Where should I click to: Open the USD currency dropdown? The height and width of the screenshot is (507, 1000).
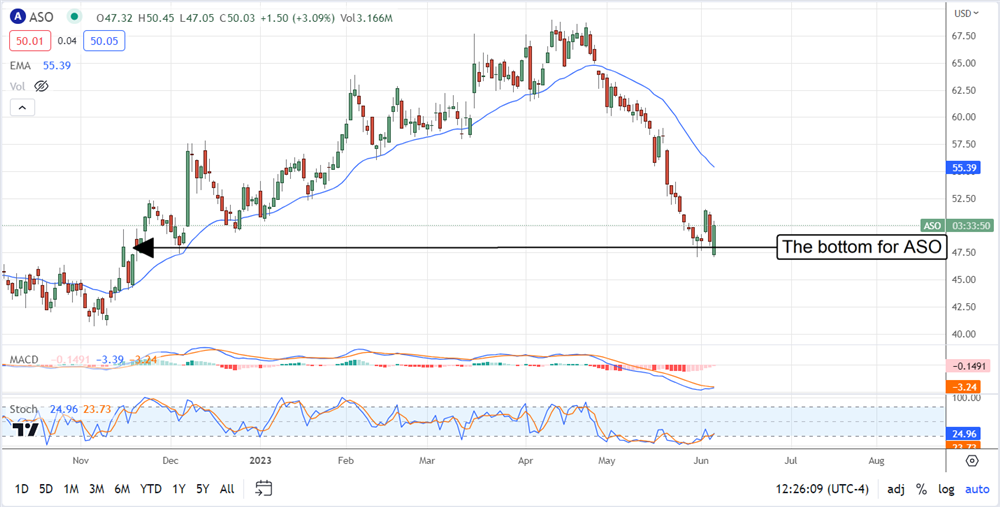[966, 13]
